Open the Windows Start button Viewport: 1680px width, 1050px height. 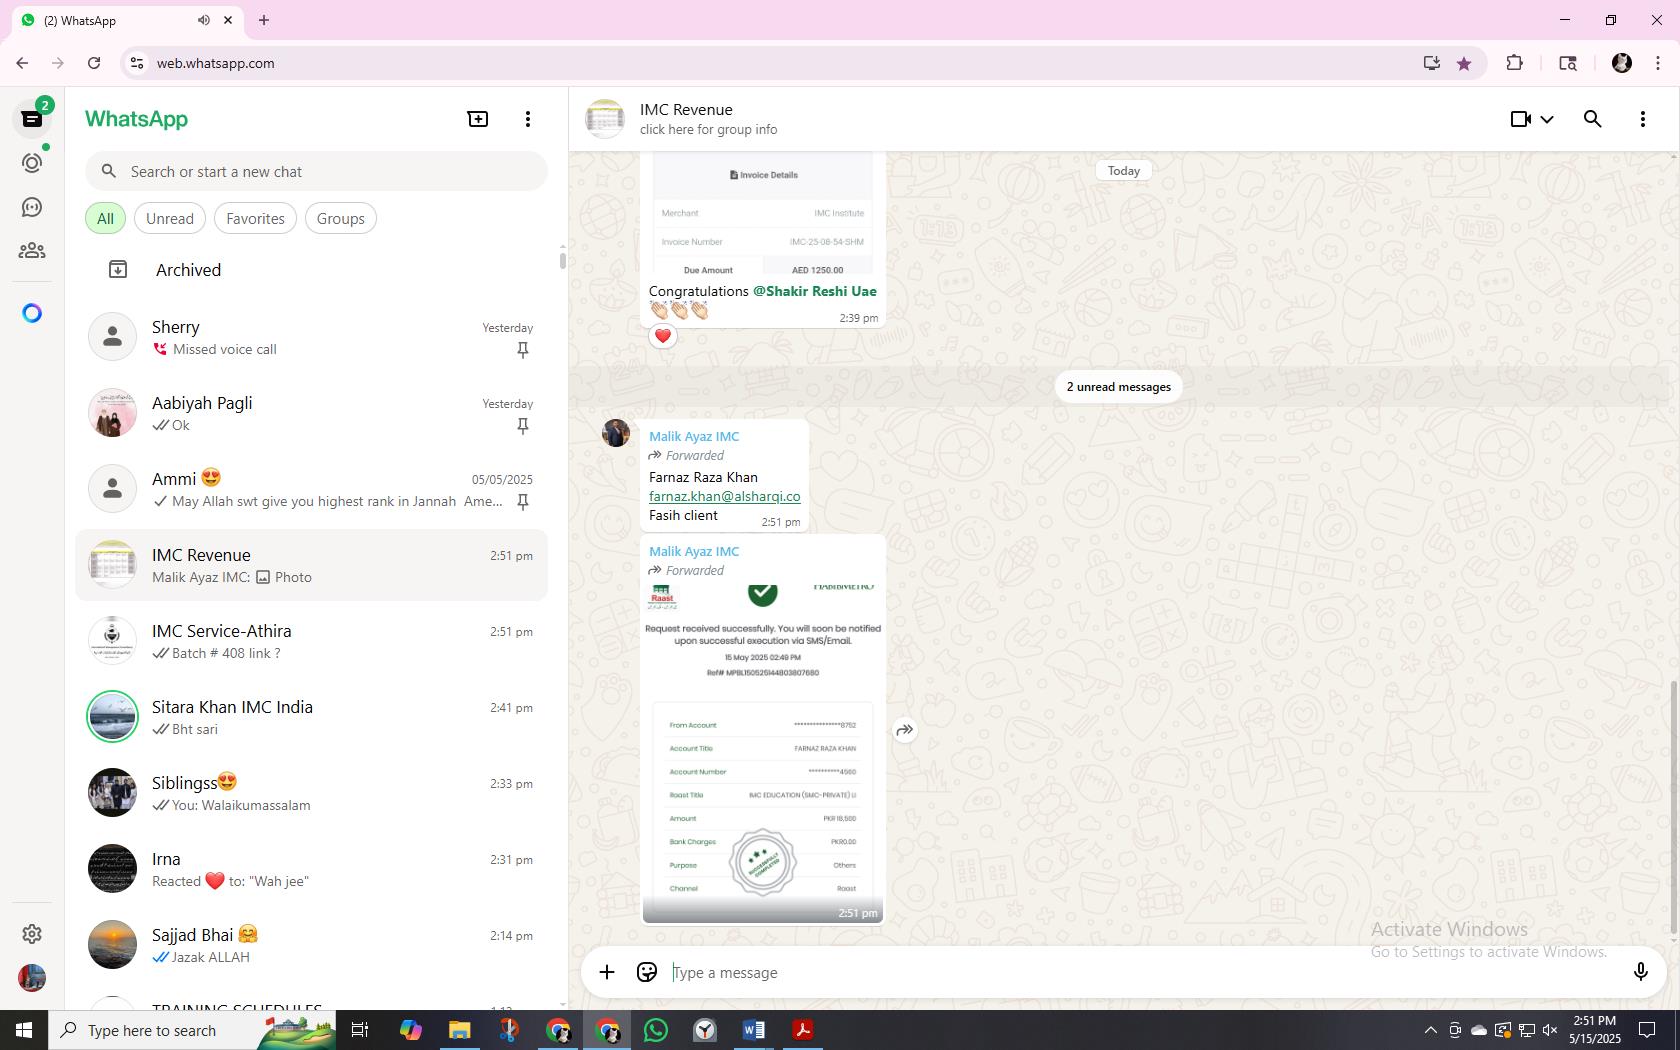coord(24,1030)
